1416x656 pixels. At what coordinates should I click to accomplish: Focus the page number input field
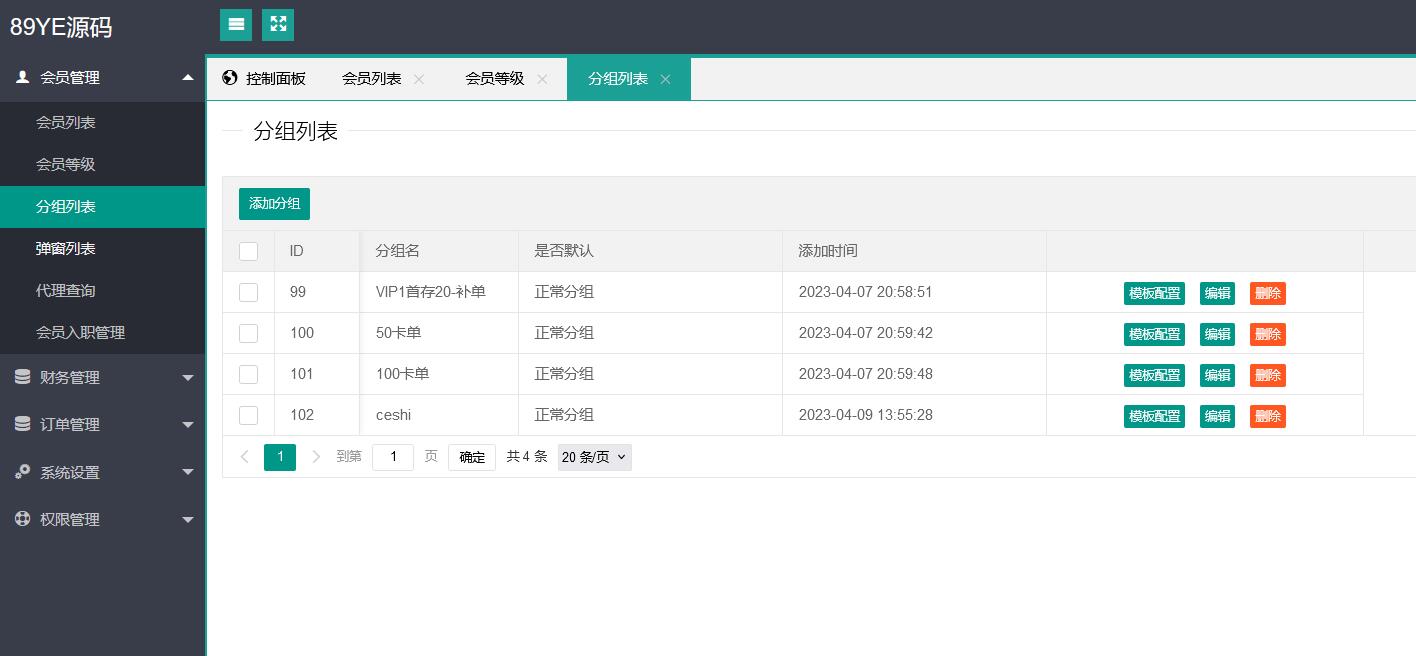click(x=393, y=457)
